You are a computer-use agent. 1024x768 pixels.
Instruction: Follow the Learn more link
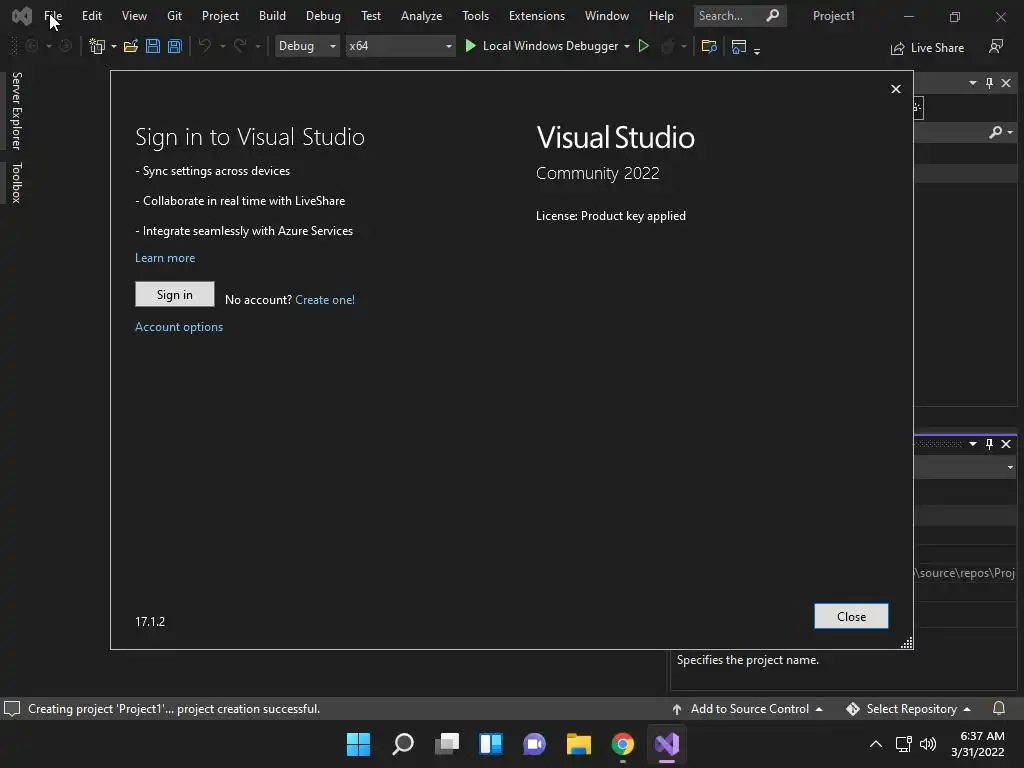[x=165, y=258]
